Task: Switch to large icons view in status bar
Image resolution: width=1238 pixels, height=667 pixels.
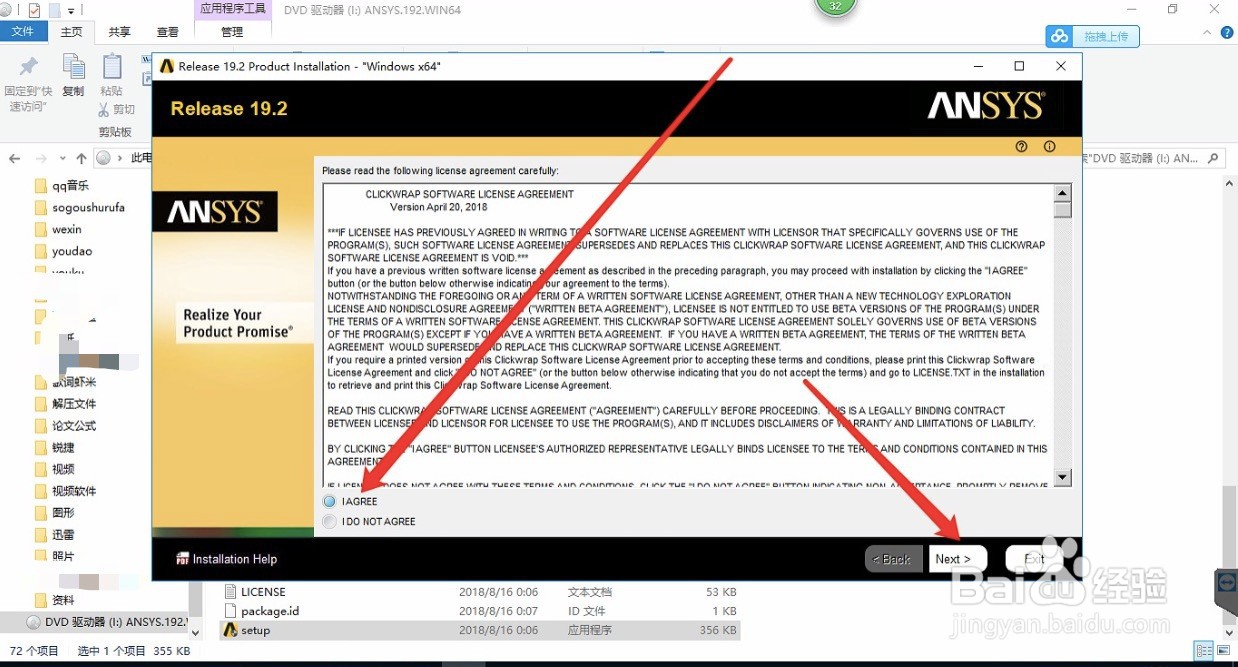Action: click(x=1223, y=650)
